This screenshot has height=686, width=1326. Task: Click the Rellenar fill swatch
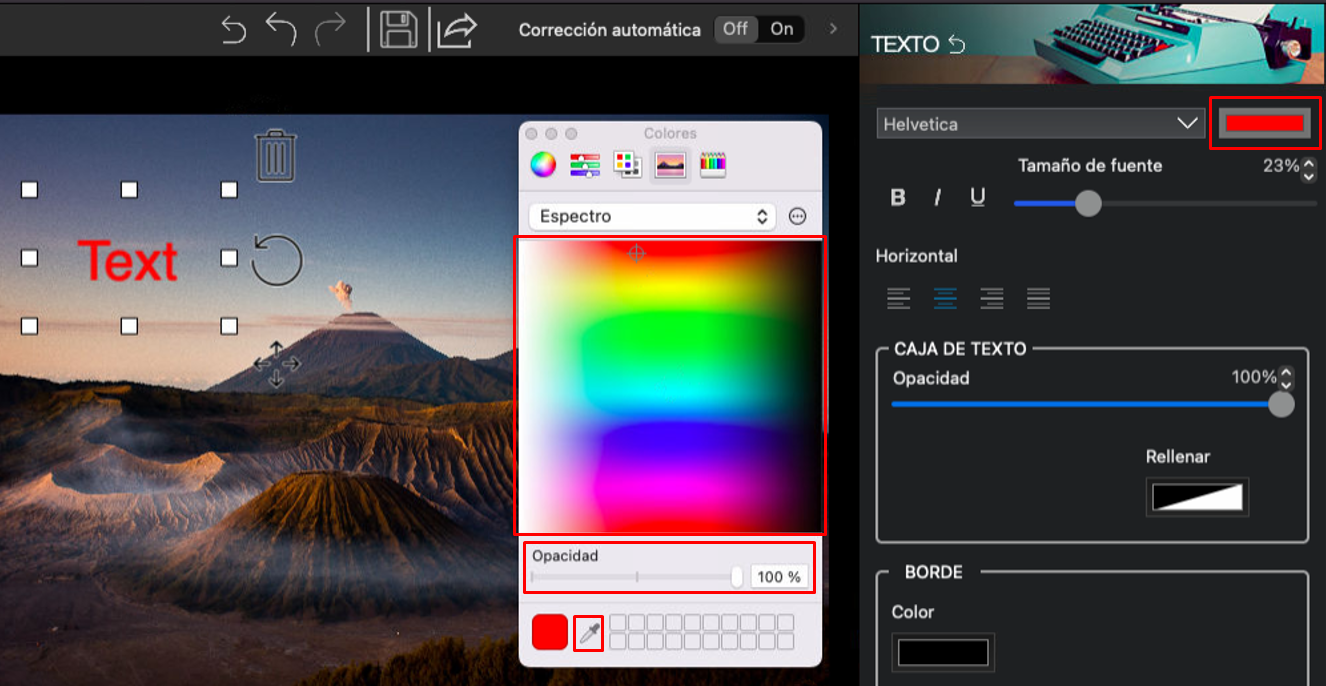[x=1197, y=497]
